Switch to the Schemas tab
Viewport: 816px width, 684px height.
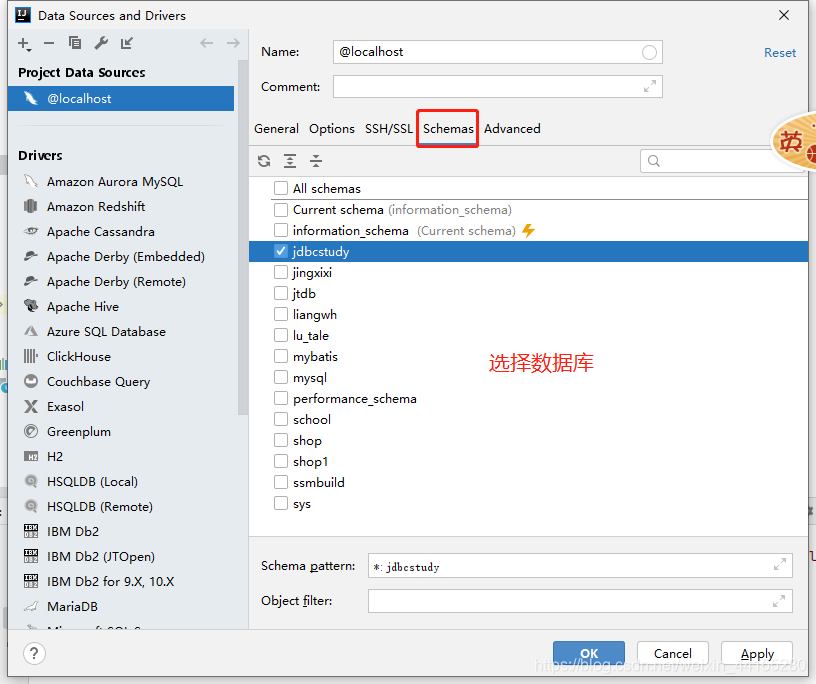pyautogui.click(x=448, y=129)
